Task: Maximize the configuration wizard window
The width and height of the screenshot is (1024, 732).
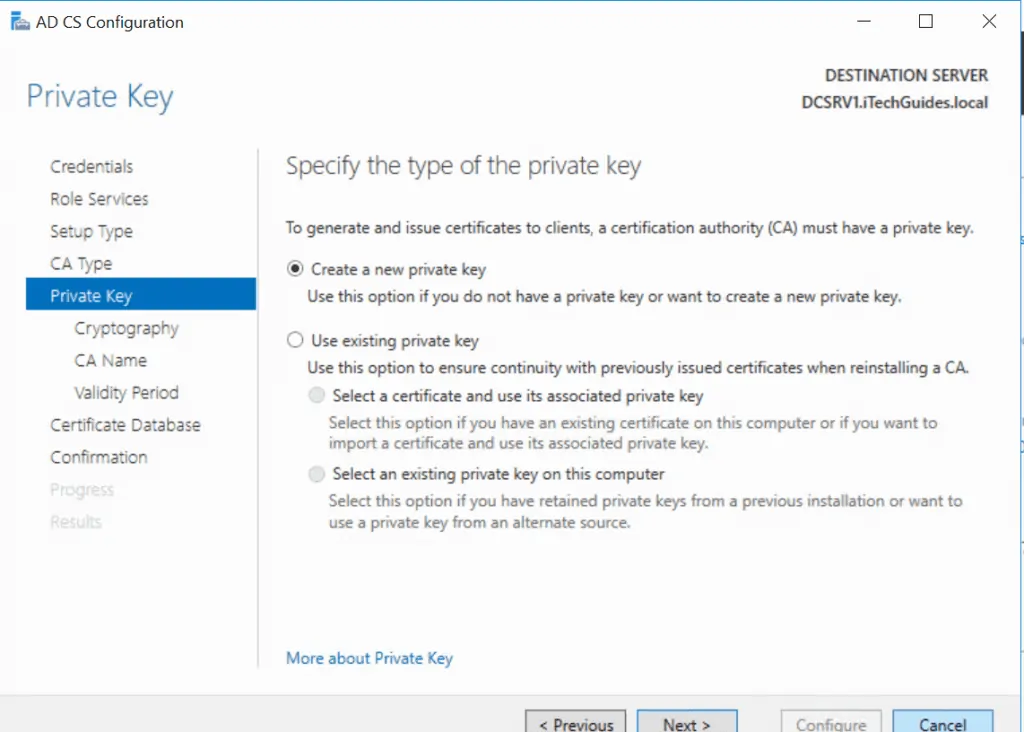Action: coord(925,22)
